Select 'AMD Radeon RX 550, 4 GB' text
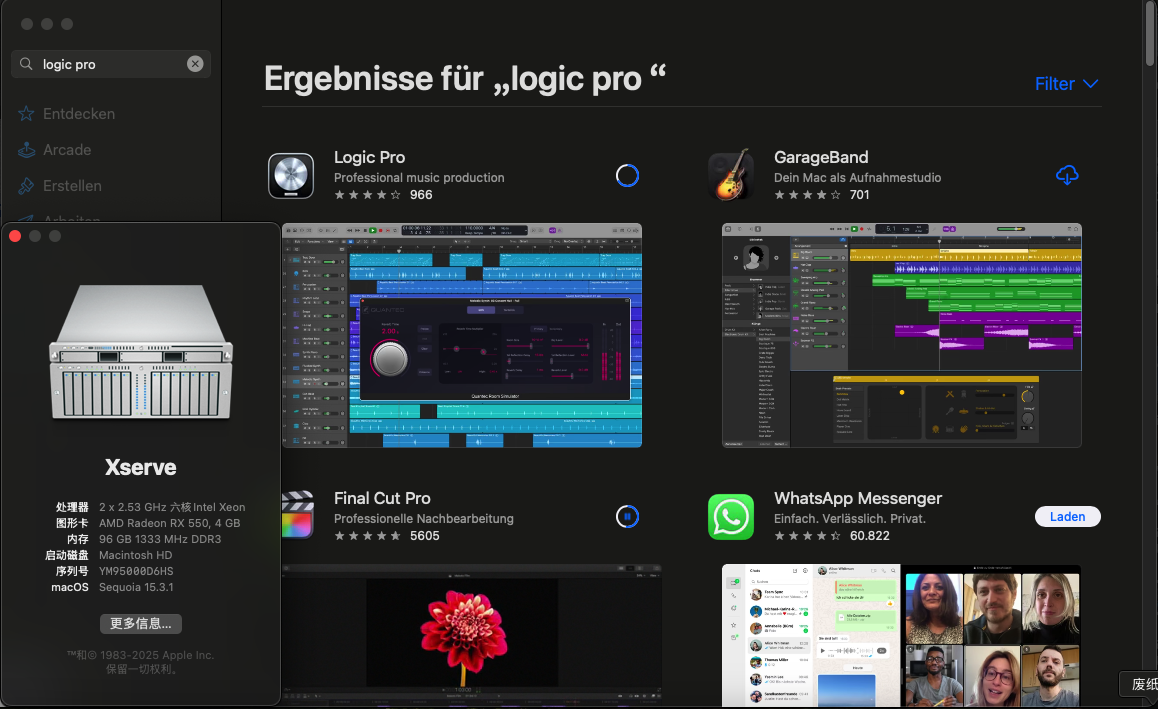This screenshot has height=709, width=1158. pos(170,523)
